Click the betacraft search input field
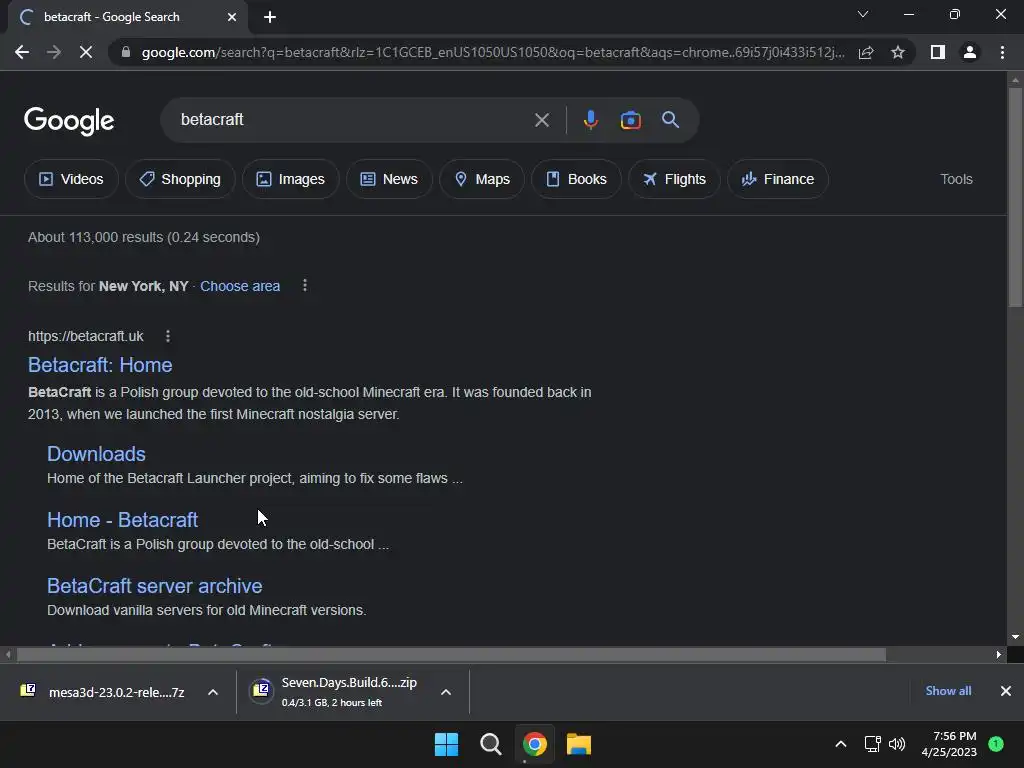The image size is (1024, 768). [x=353, y=120]
